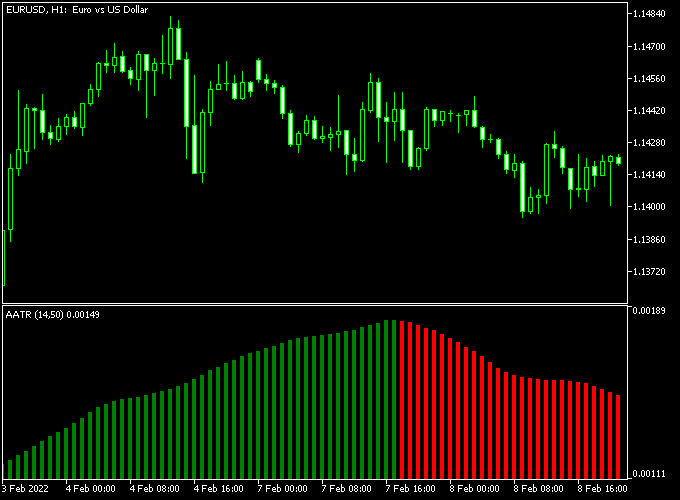The image size is (680, 500).
Task: Select the first red AATR histogram bar
Action: click(x=402, y=400)
